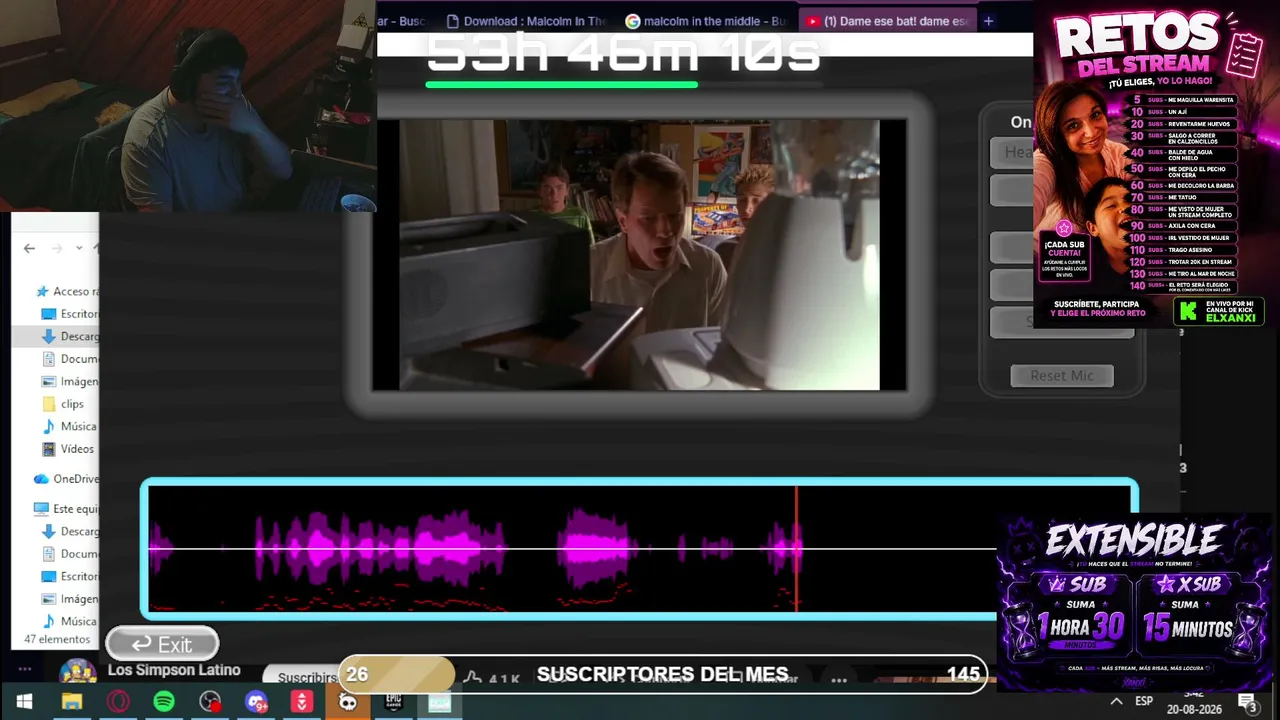Viewport: 1280px width, 720px height.
Task: Click the green timer progress bar
Action: pyautogui.click(x=562, y=85)
